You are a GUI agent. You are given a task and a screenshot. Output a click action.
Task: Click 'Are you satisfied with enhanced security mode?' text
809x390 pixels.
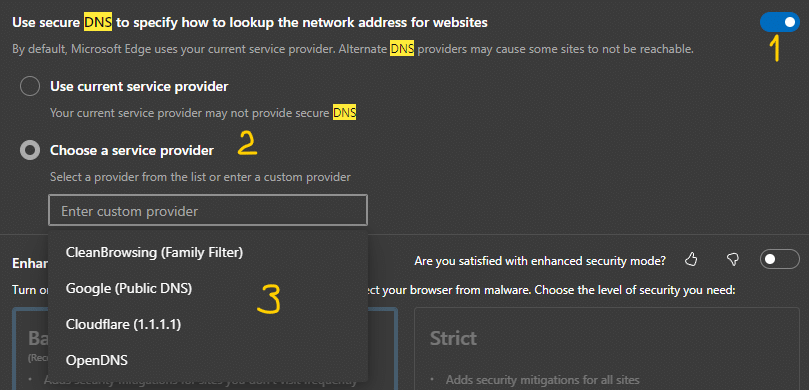pos(540,261)
